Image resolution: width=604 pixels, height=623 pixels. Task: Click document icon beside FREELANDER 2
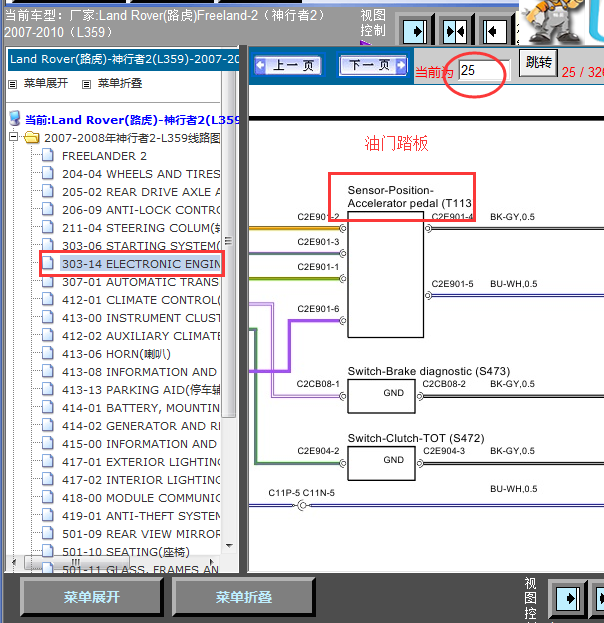click(x=48, y=155)
